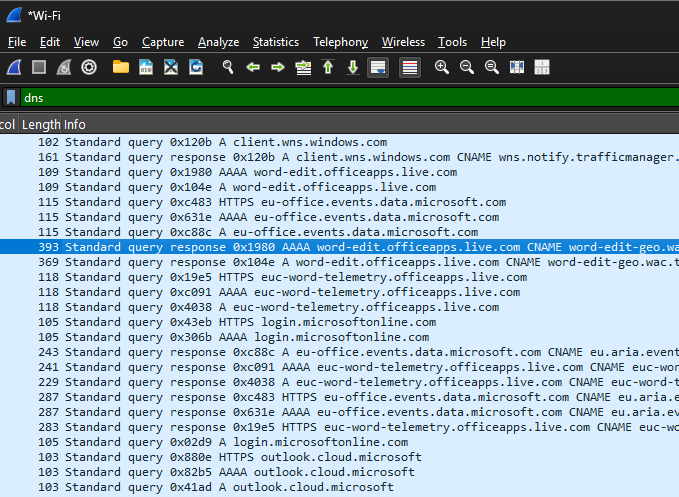Open the View menu

pyautogui.click(x=86, y=42)
